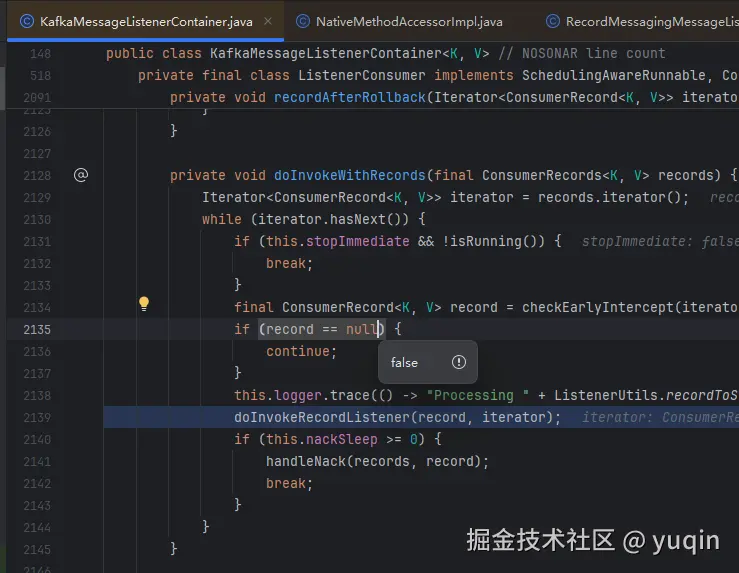Click the doInvokeWithRecords method name

[x=349, y=175]
